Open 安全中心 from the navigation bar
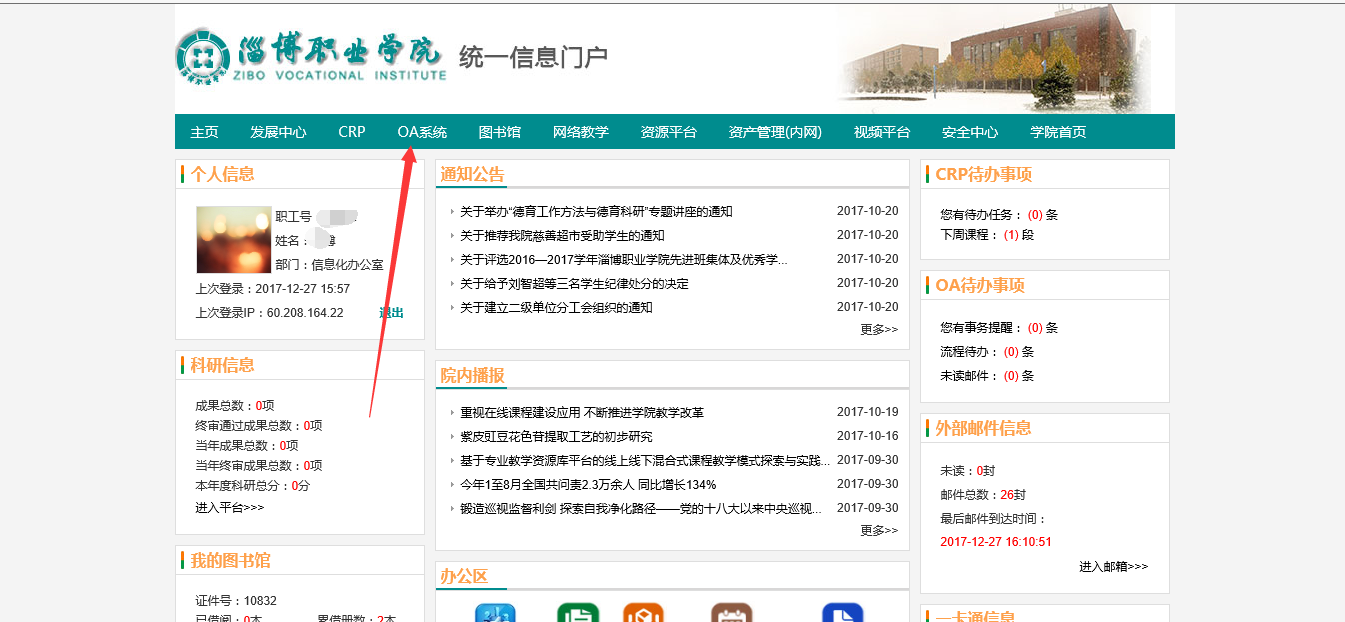Image resolution: width=1345 pixels, height=622 pixels. pyautogui.click(x=970, y=132)
